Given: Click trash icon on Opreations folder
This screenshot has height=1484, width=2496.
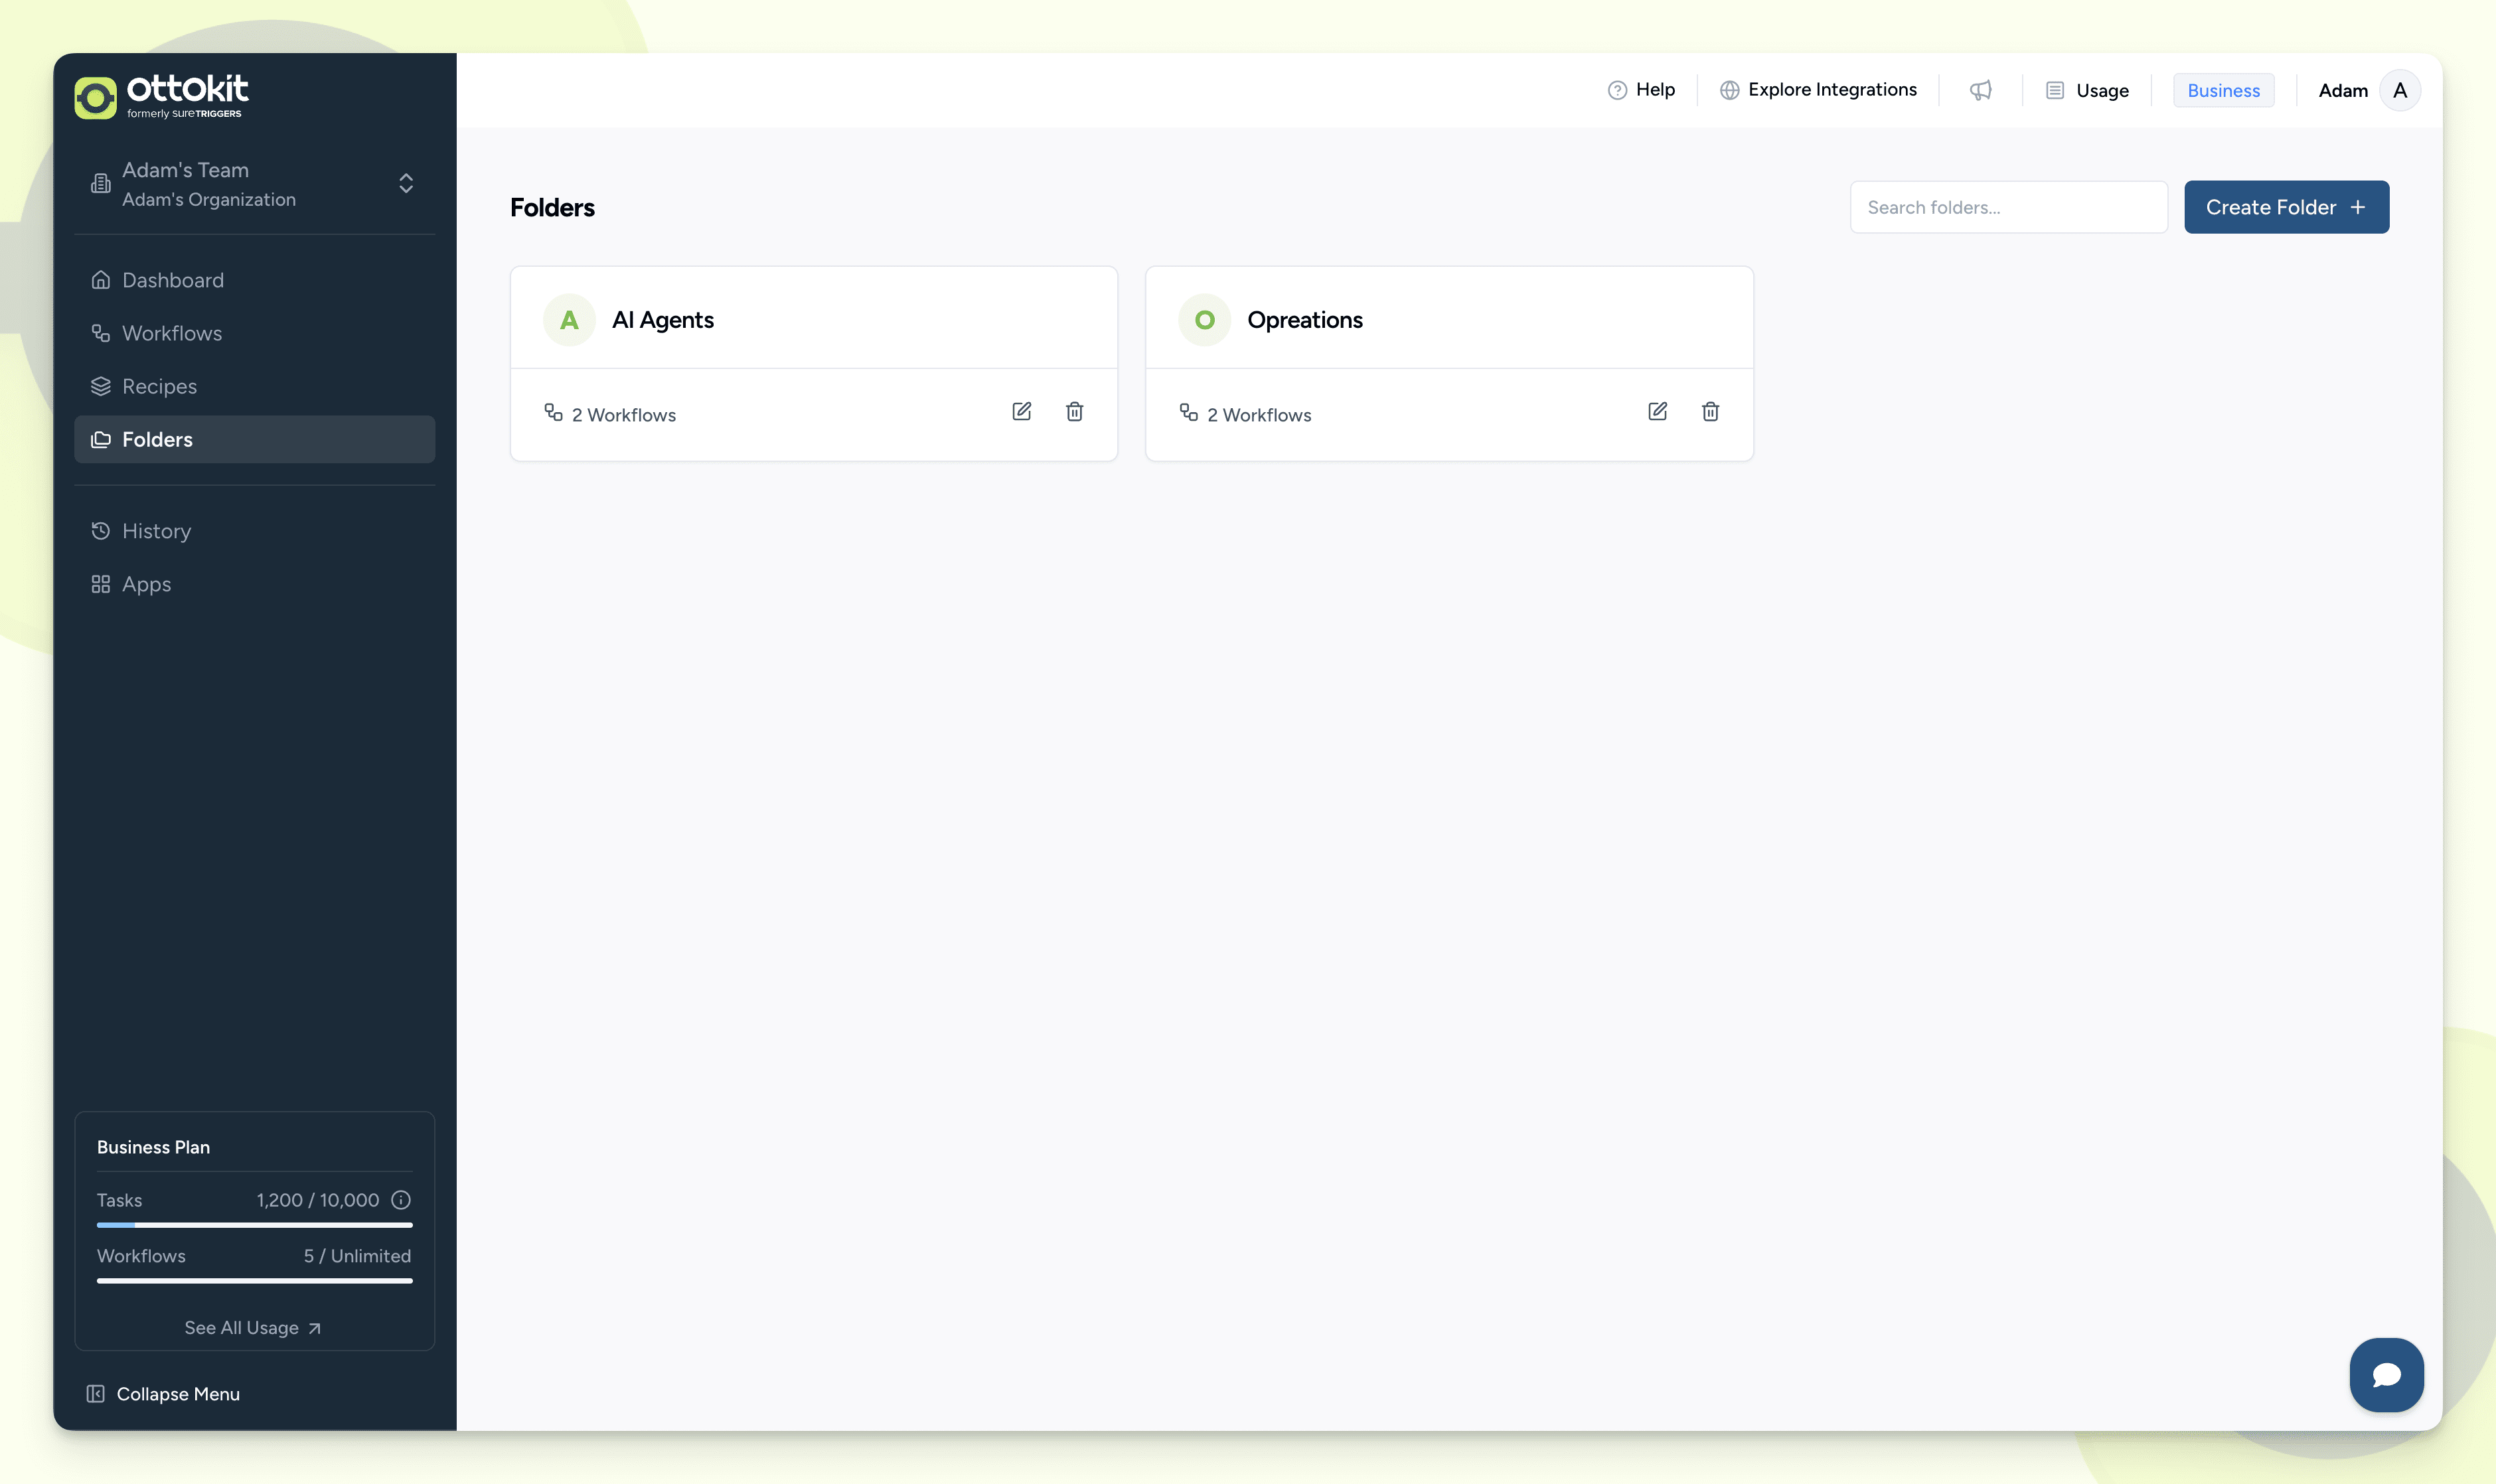Looking at the screenshot, I should (1710, 412).
